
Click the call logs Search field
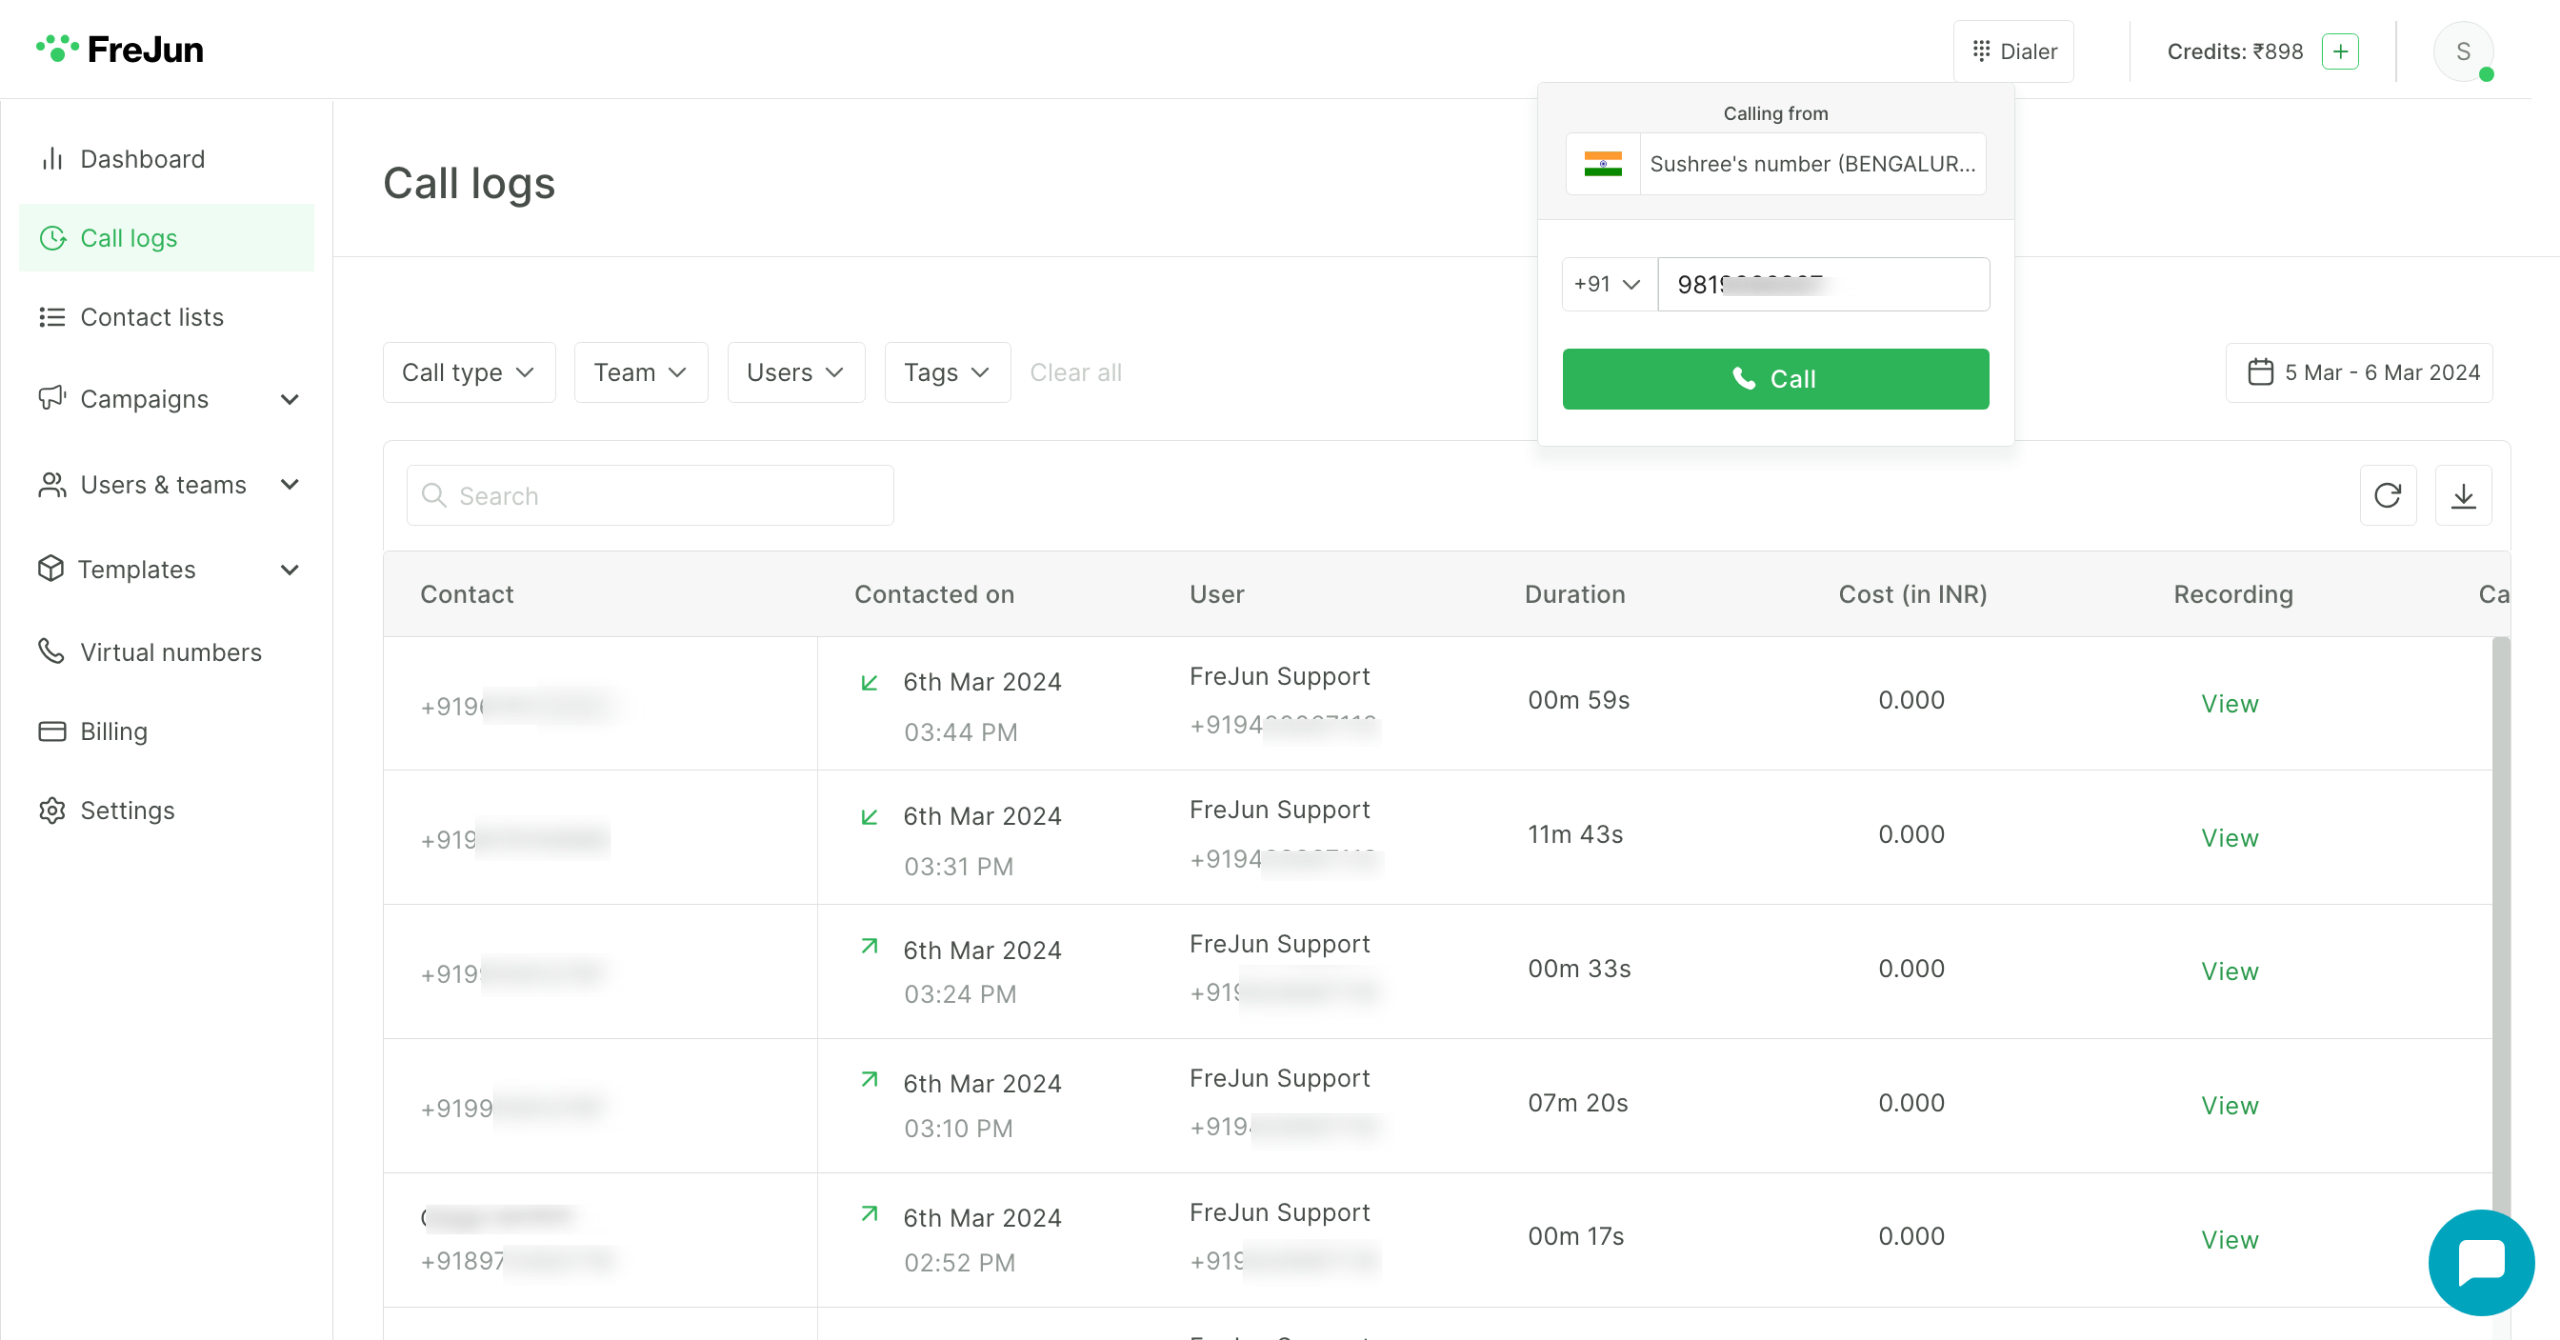(x=650, y=496)
